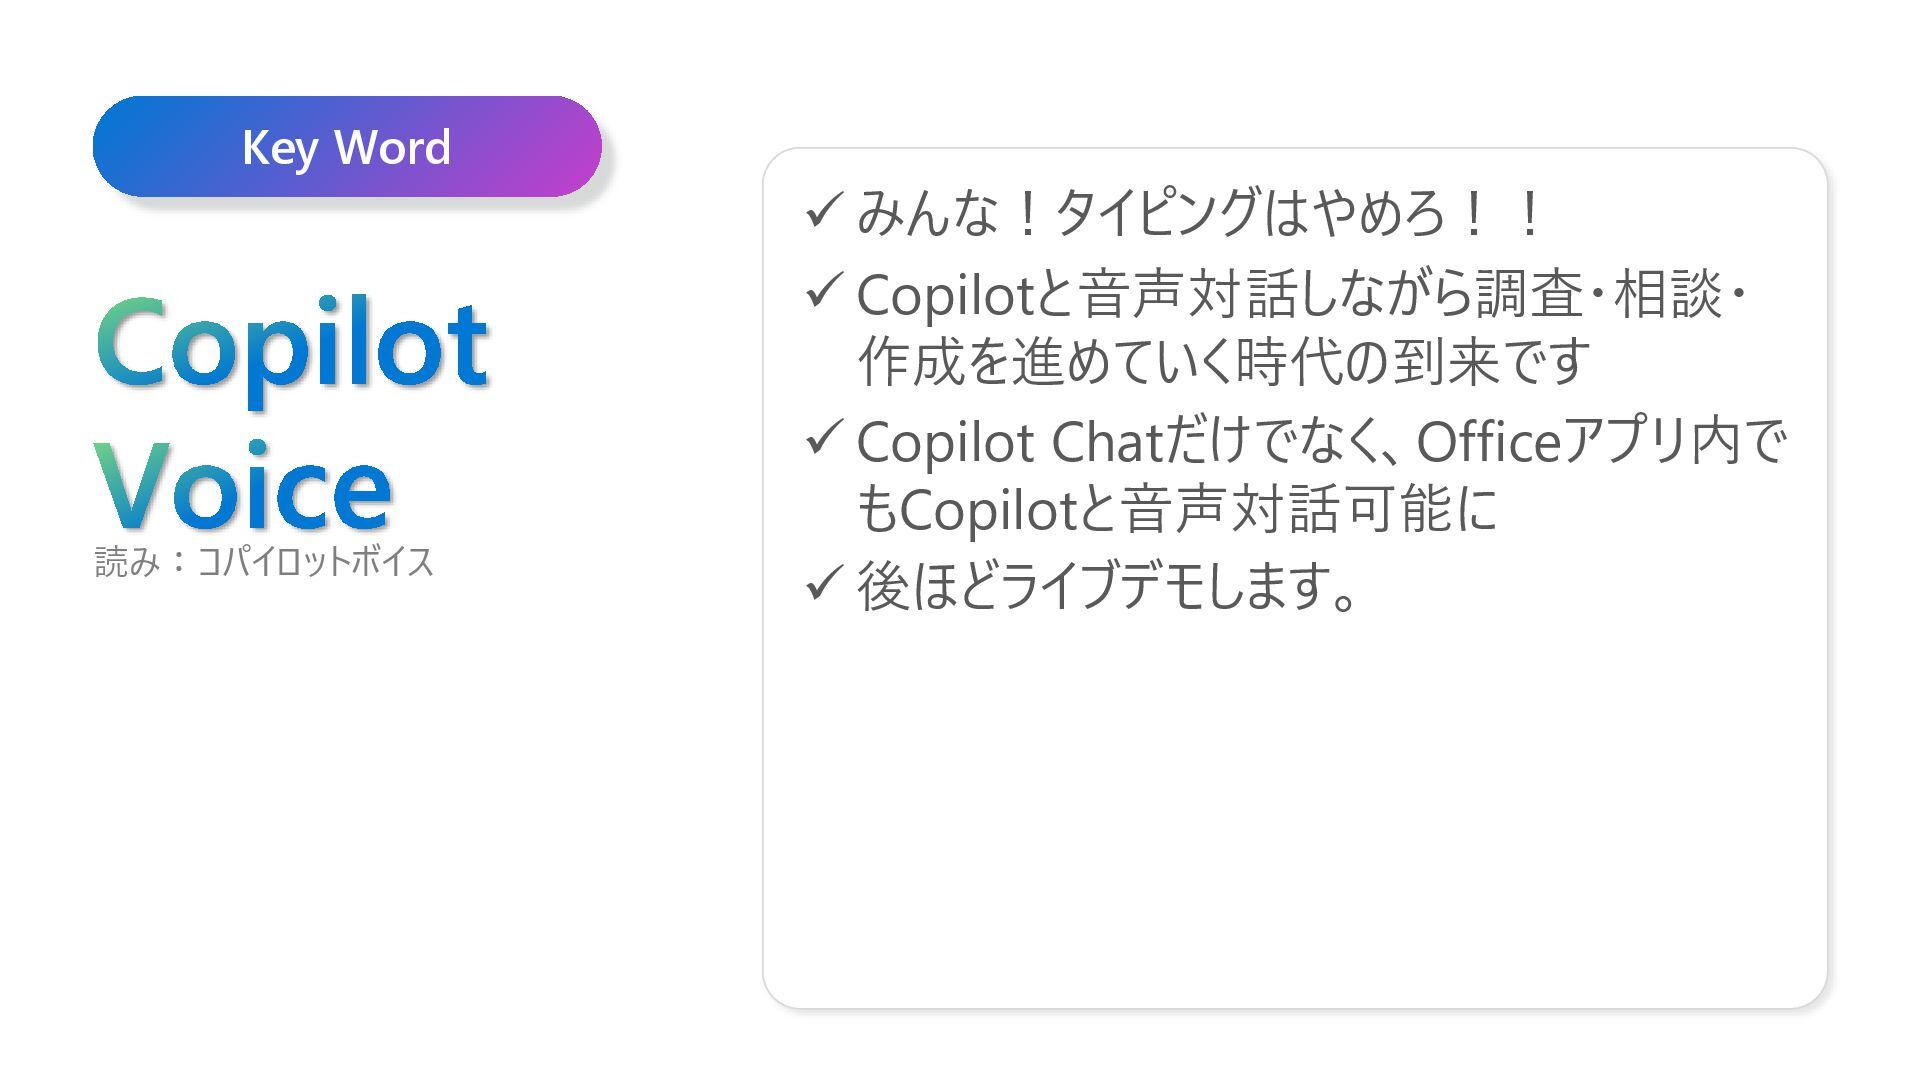
Task: Select the bullet text みんな！タイピングはやめろ！！
Action: [1200, 212]
